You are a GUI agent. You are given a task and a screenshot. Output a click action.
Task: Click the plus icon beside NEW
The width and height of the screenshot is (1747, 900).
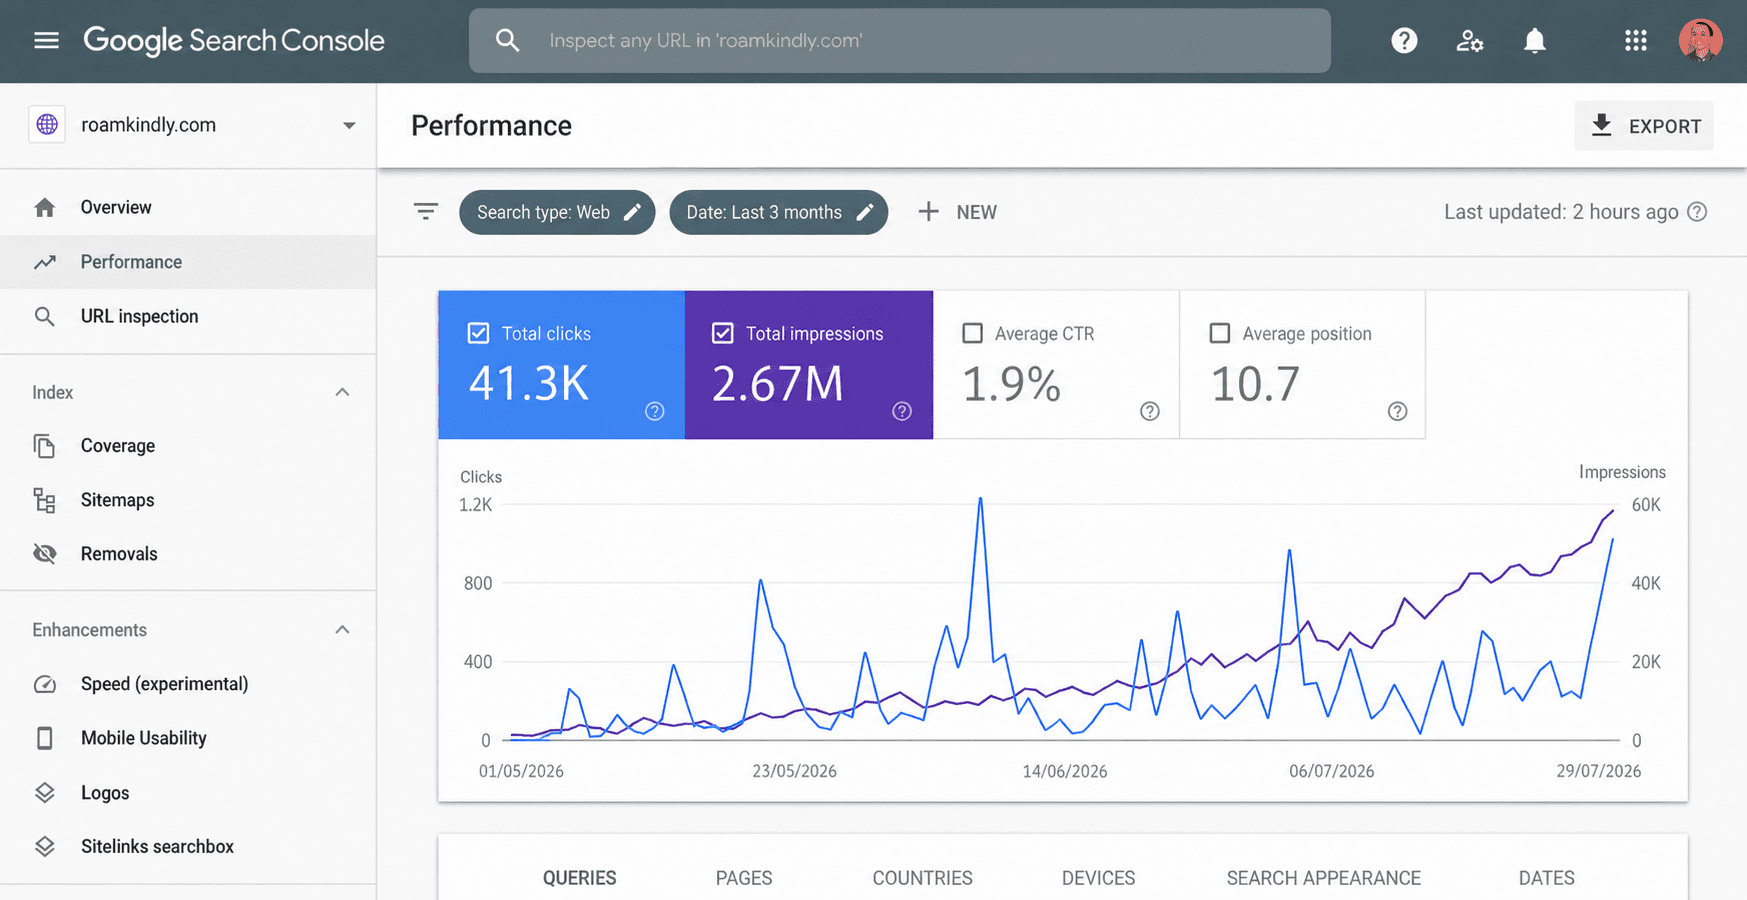click(x=928, y=212)
